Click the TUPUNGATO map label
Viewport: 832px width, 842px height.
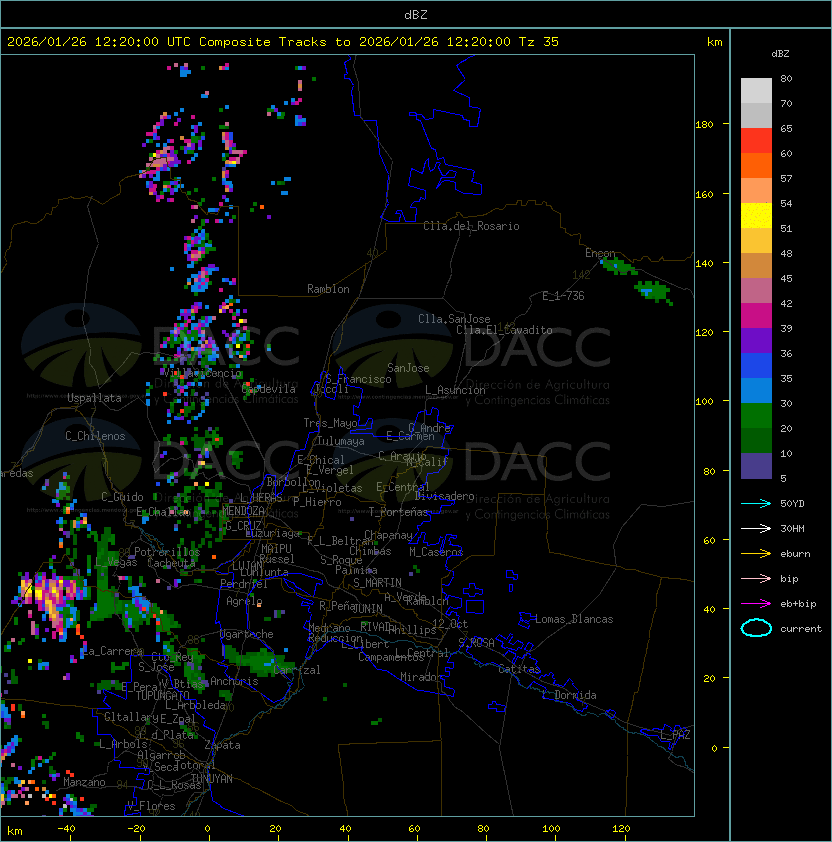click(x=162, y=695)
